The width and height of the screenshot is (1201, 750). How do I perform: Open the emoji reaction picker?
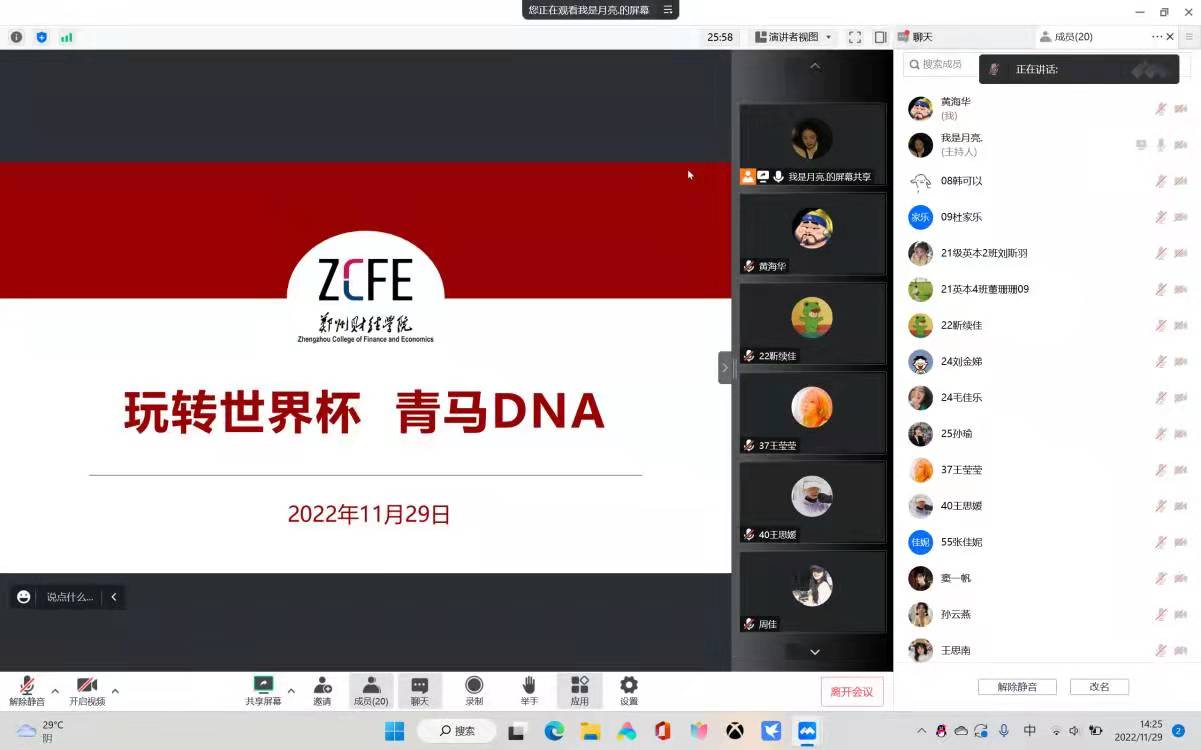[x=24, y=597]
